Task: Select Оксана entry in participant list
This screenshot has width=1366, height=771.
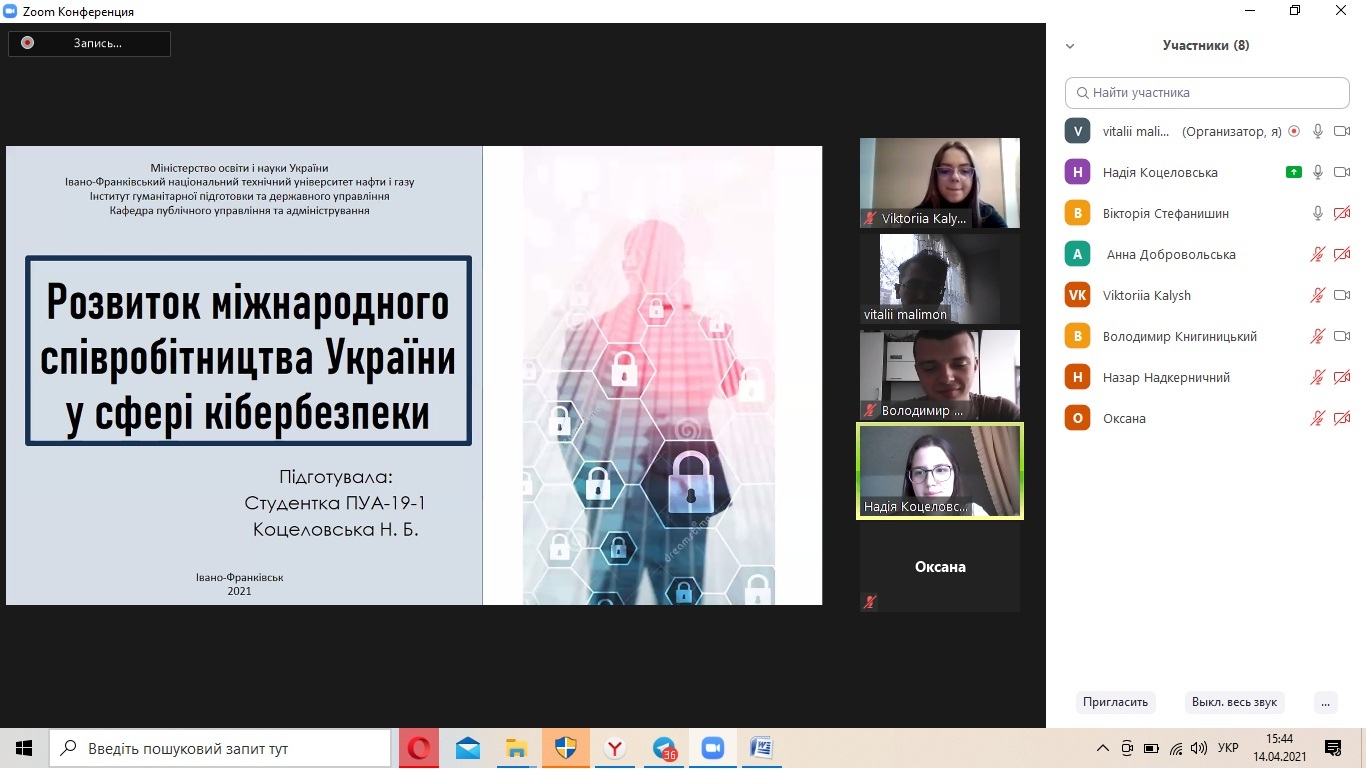Action: pyautogui.click(x=1124, y=418)
